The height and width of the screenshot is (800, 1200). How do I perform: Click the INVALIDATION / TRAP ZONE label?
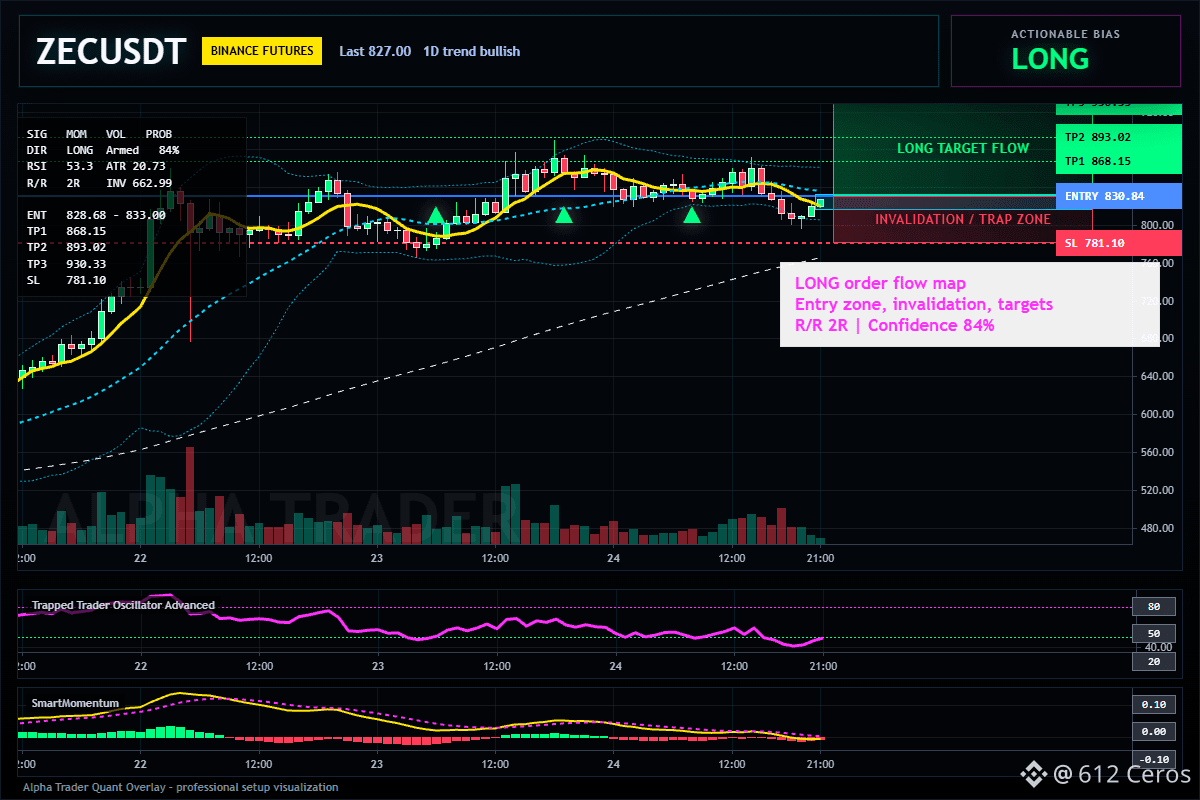tap(963, 219)
